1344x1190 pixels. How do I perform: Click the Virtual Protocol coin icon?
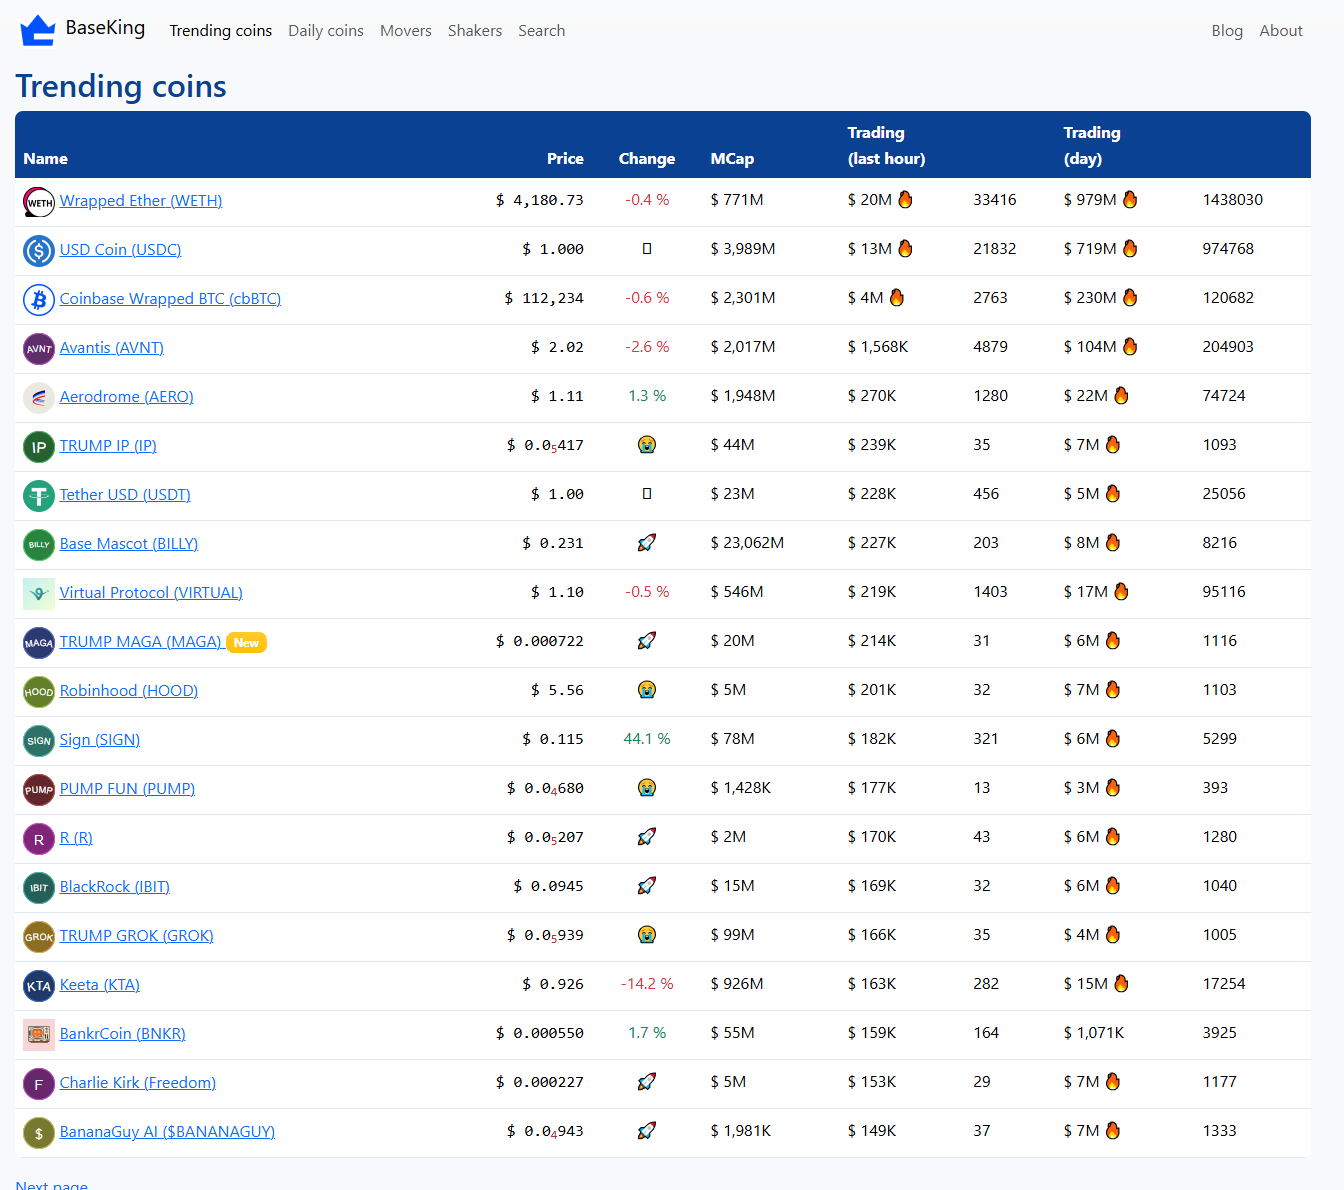pos(39,594)
